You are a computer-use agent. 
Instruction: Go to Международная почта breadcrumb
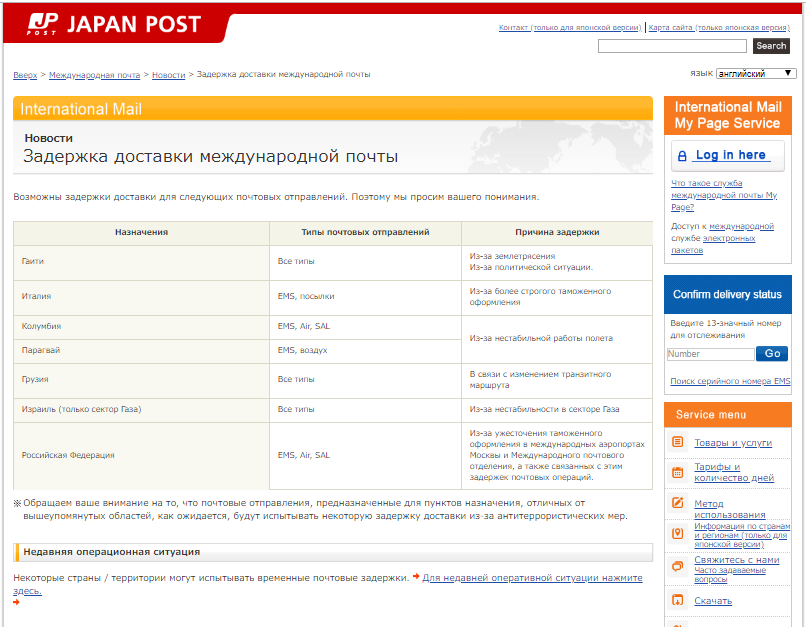pos(95,75)
